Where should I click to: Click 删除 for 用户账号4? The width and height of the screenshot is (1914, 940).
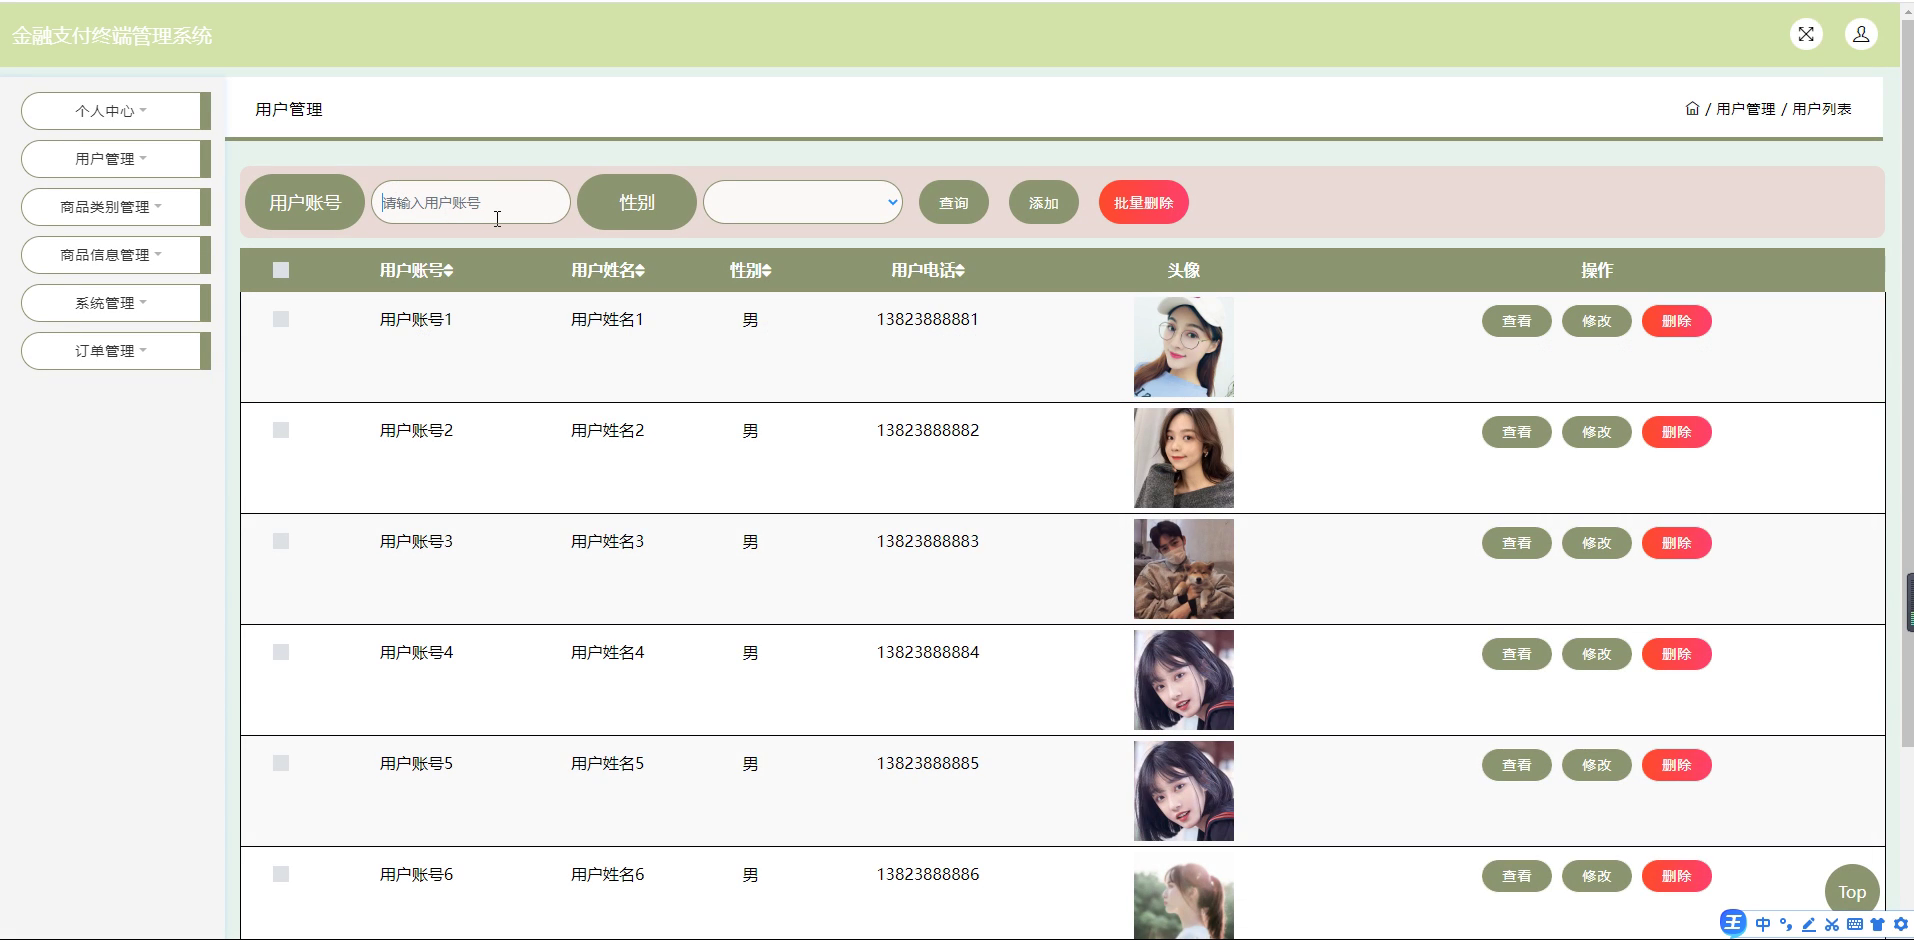[1677, 654]
